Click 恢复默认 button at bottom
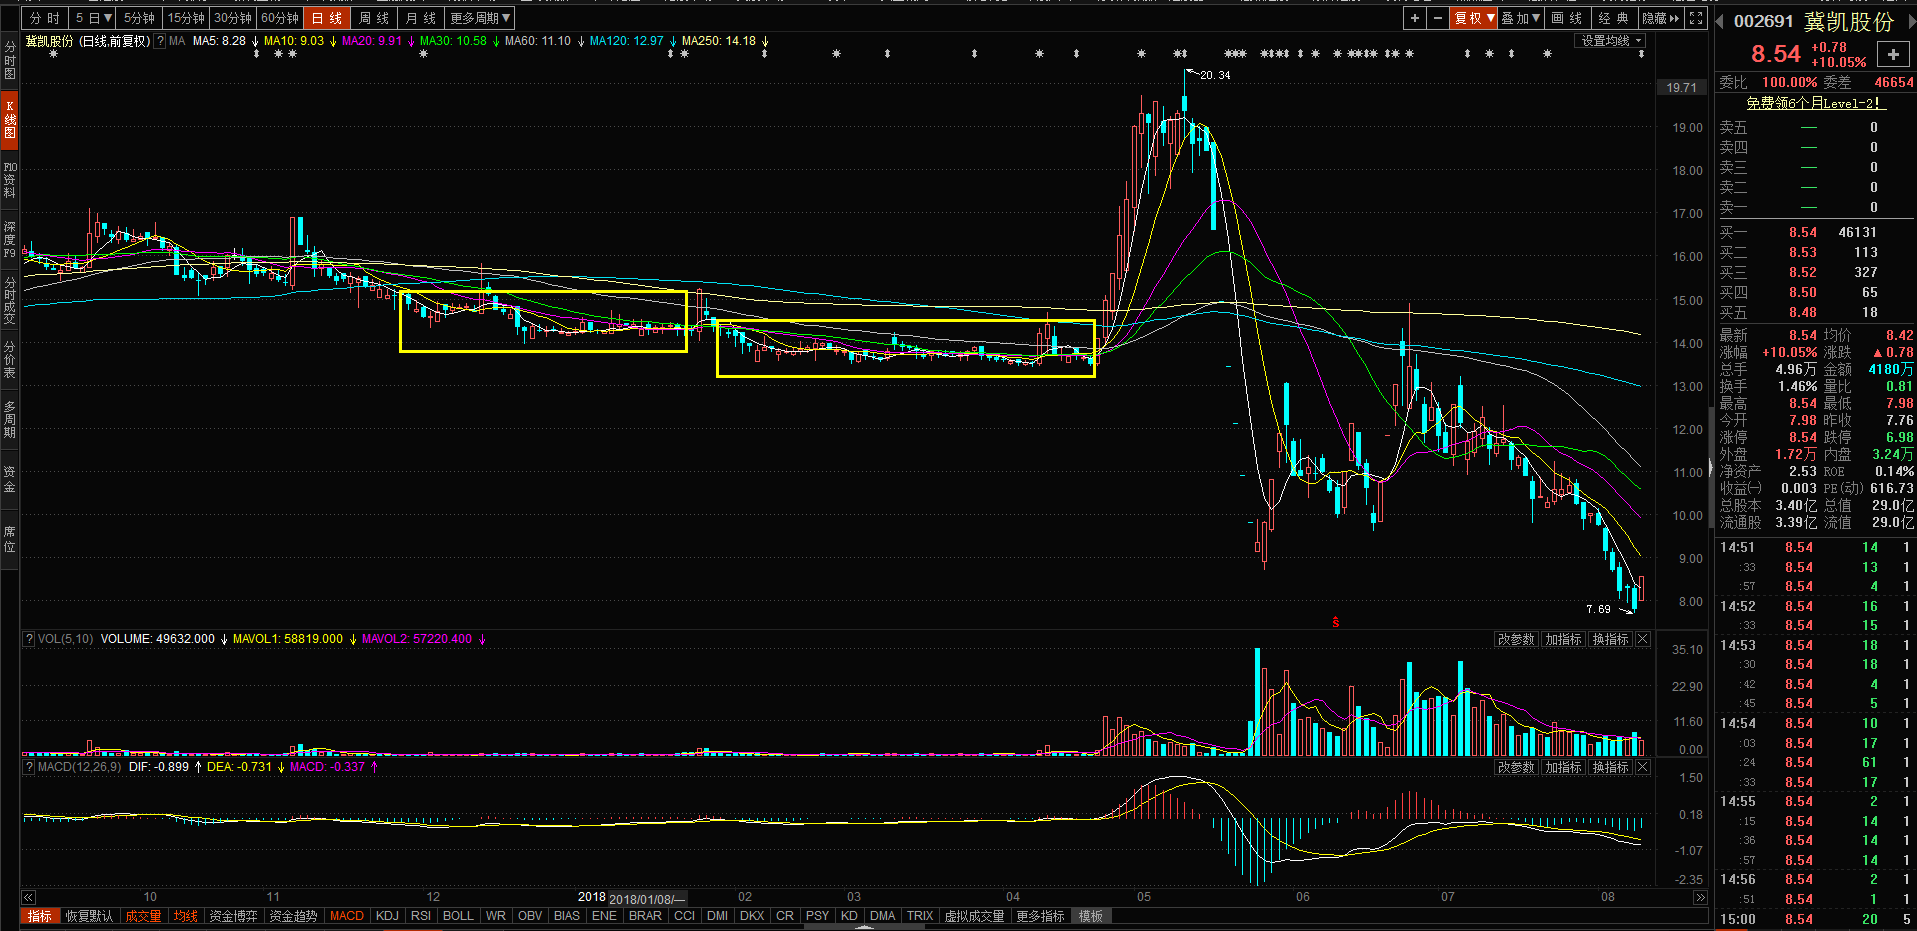 tap(89, 916)
